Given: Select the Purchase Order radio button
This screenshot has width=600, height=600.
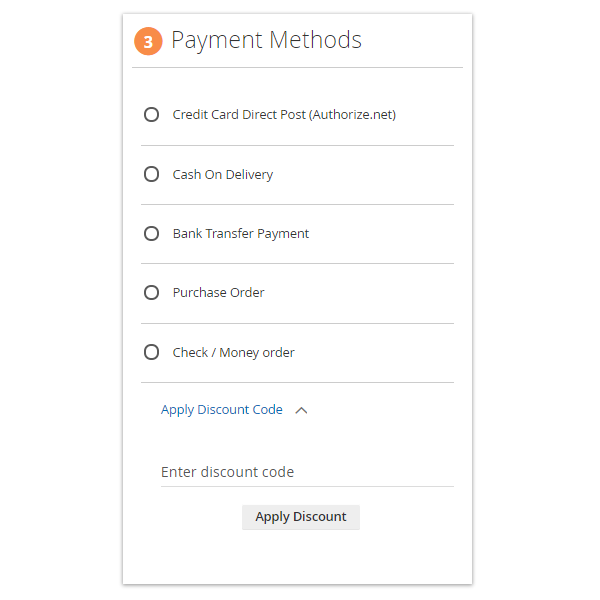Looking at the screenshot, I should tap(152, 293).
